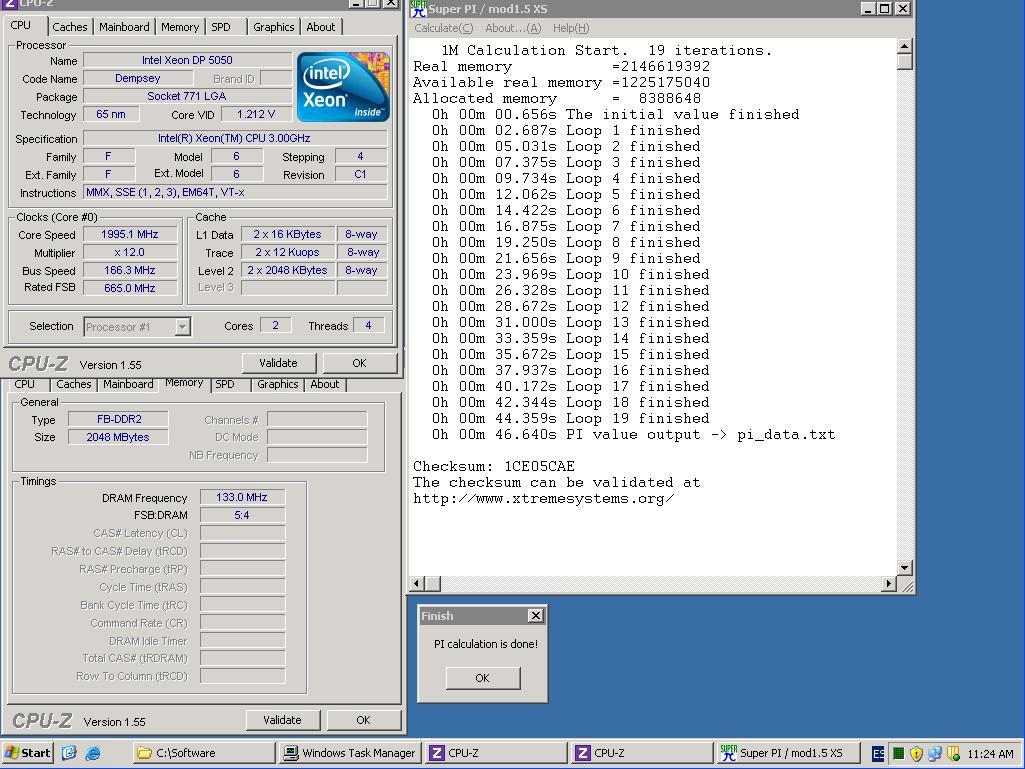Open Memory tab in CPU-Z processor window
The image size is (1025, 769).
pyautogui.click(x=180, y=27)
